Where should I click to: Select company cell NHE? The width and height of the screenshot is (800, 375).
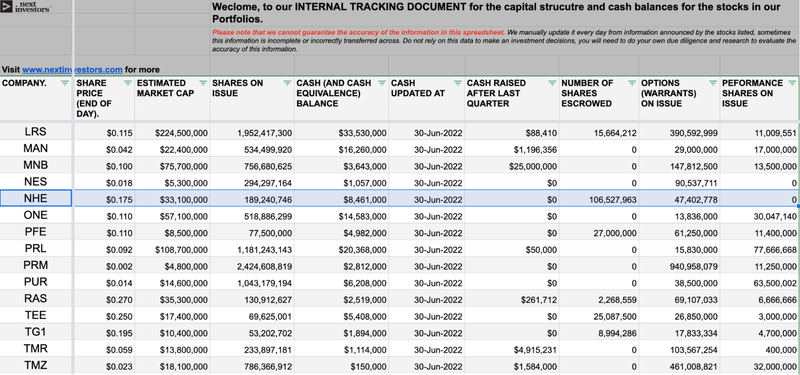pos(35,199)
